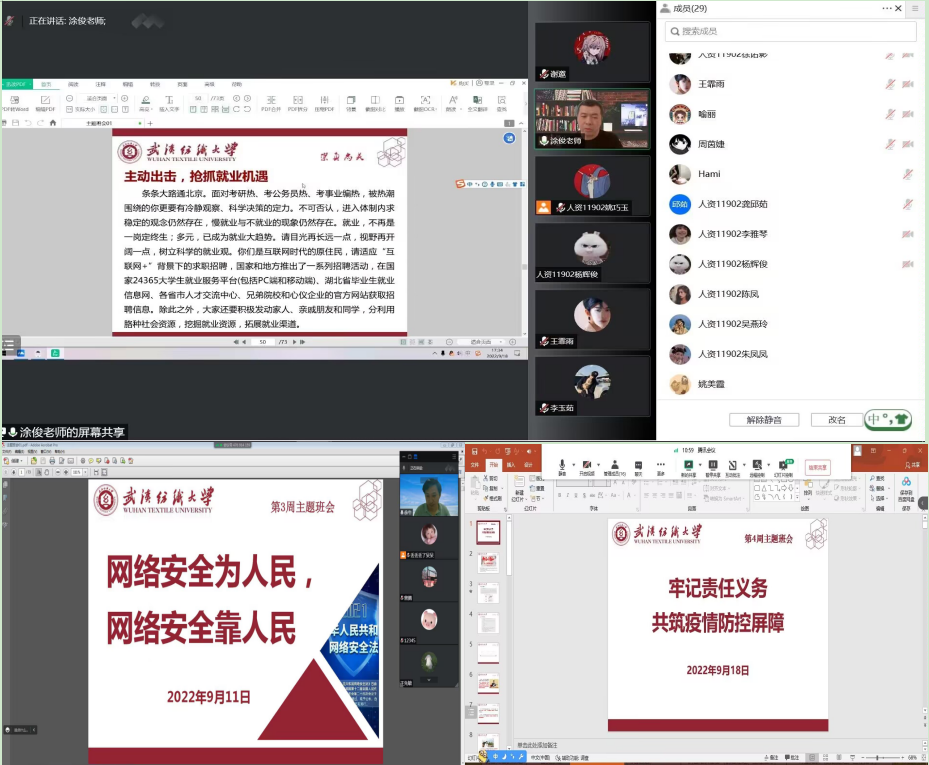The image size is (929, 765).
Task: Click the 解除静音 unmute button
Action: [x=764, y=420]
